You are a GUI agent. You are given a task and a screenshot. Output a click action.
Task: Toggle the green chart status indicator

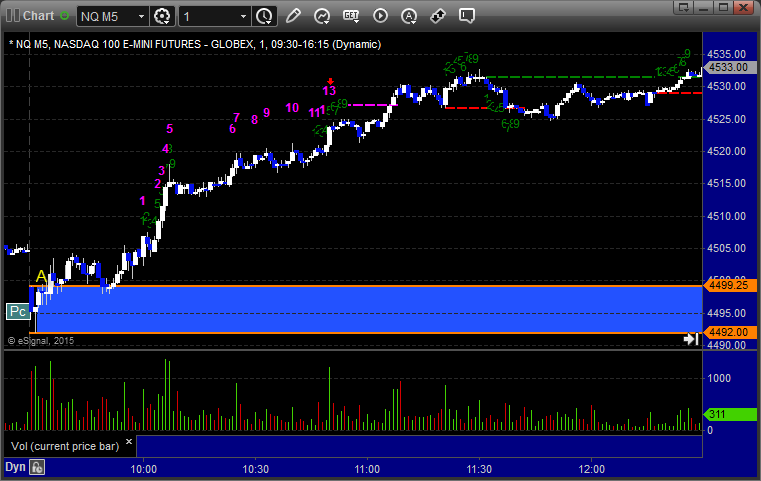(65, 16)
